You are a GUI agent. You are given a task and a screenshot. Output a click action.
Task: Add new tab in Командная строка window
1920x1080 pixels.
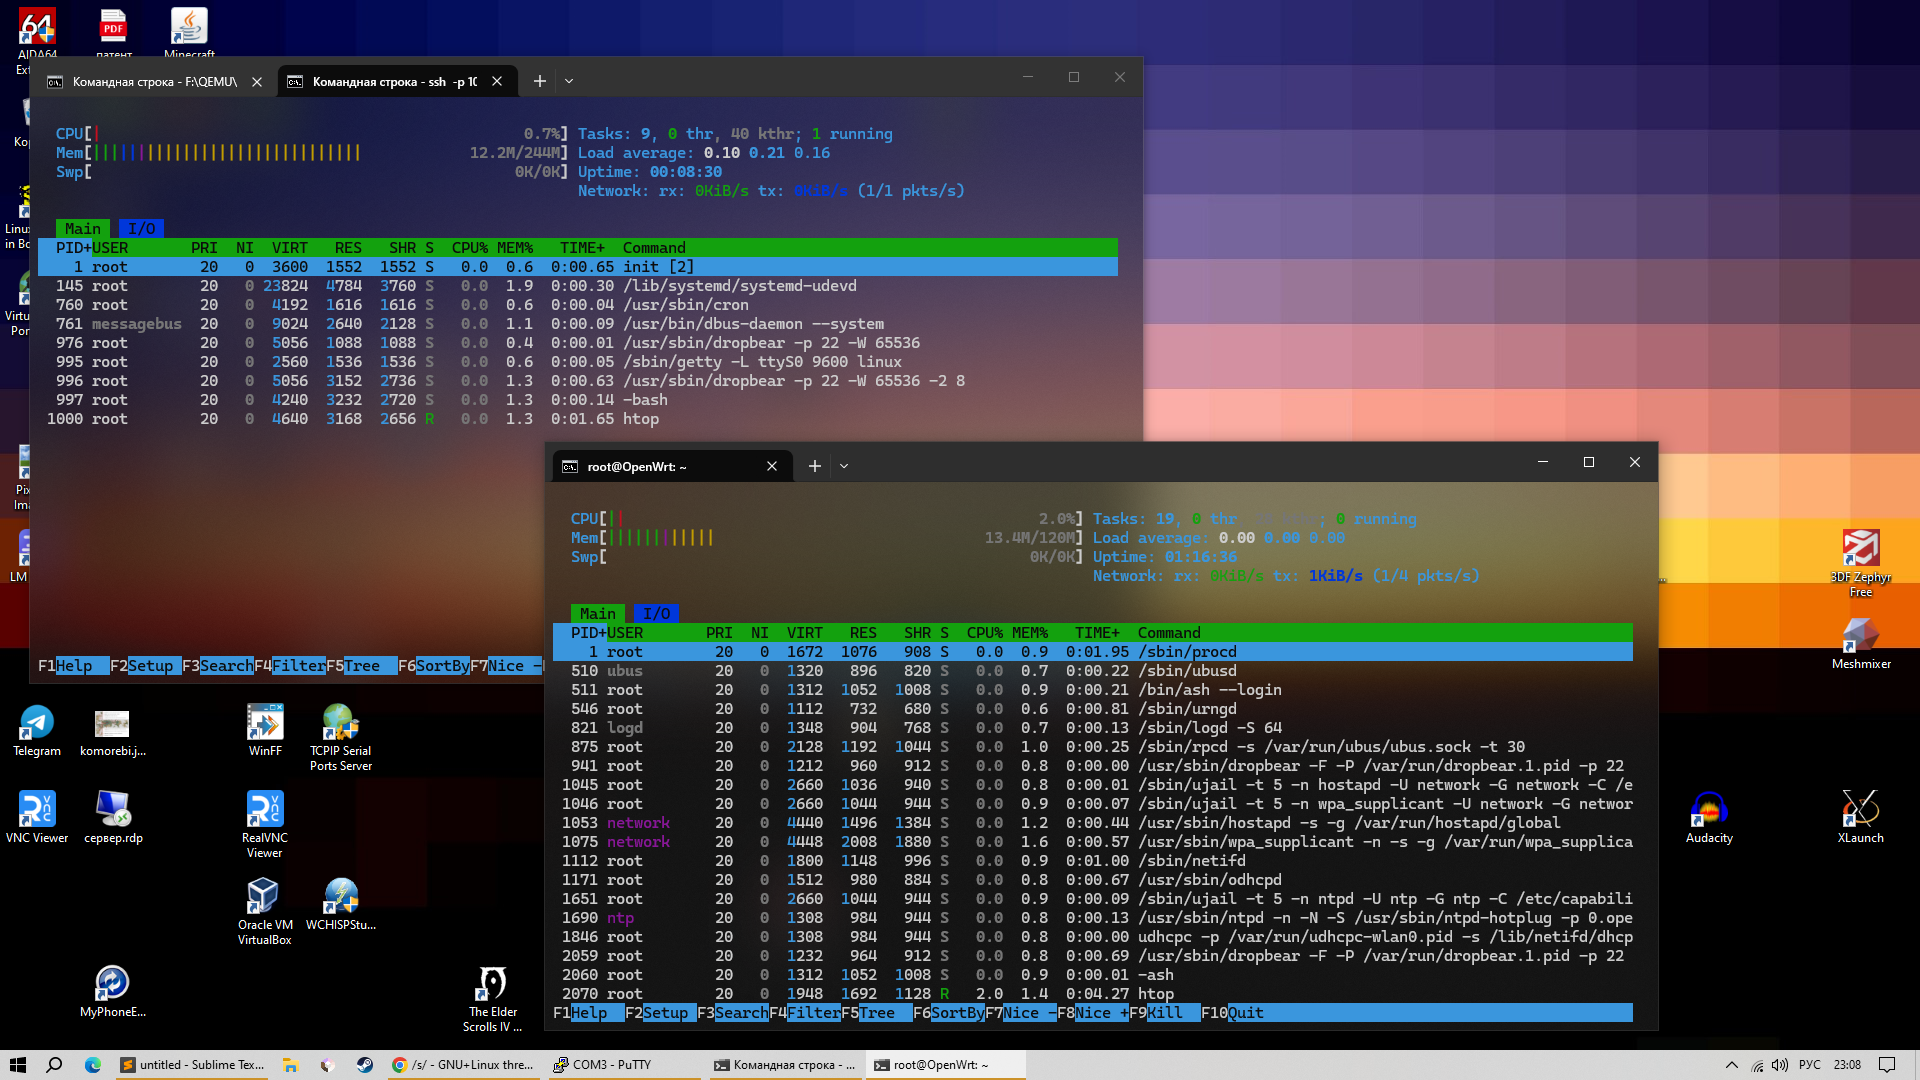[x=540, y=81]
